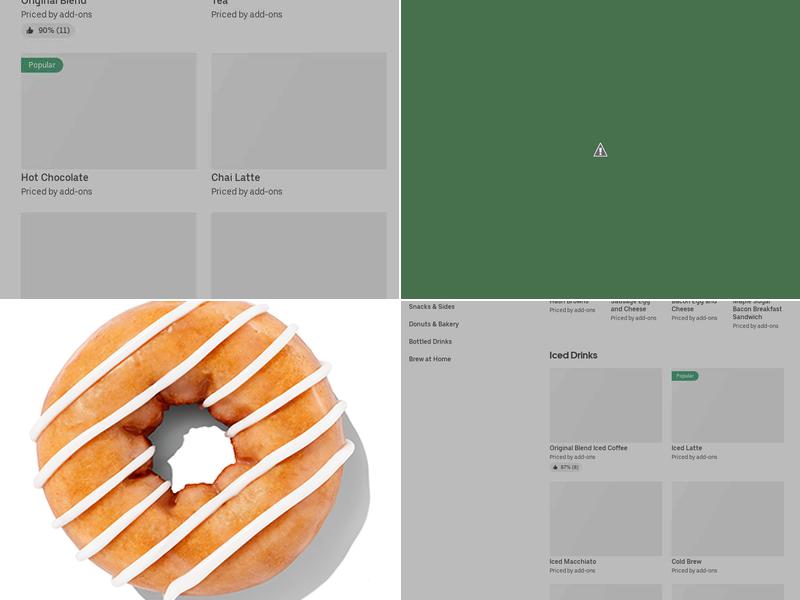Viewport: 800px width, 600px height.
Task: Open the Cold Brew item image
Action: (x=728, y=518)
